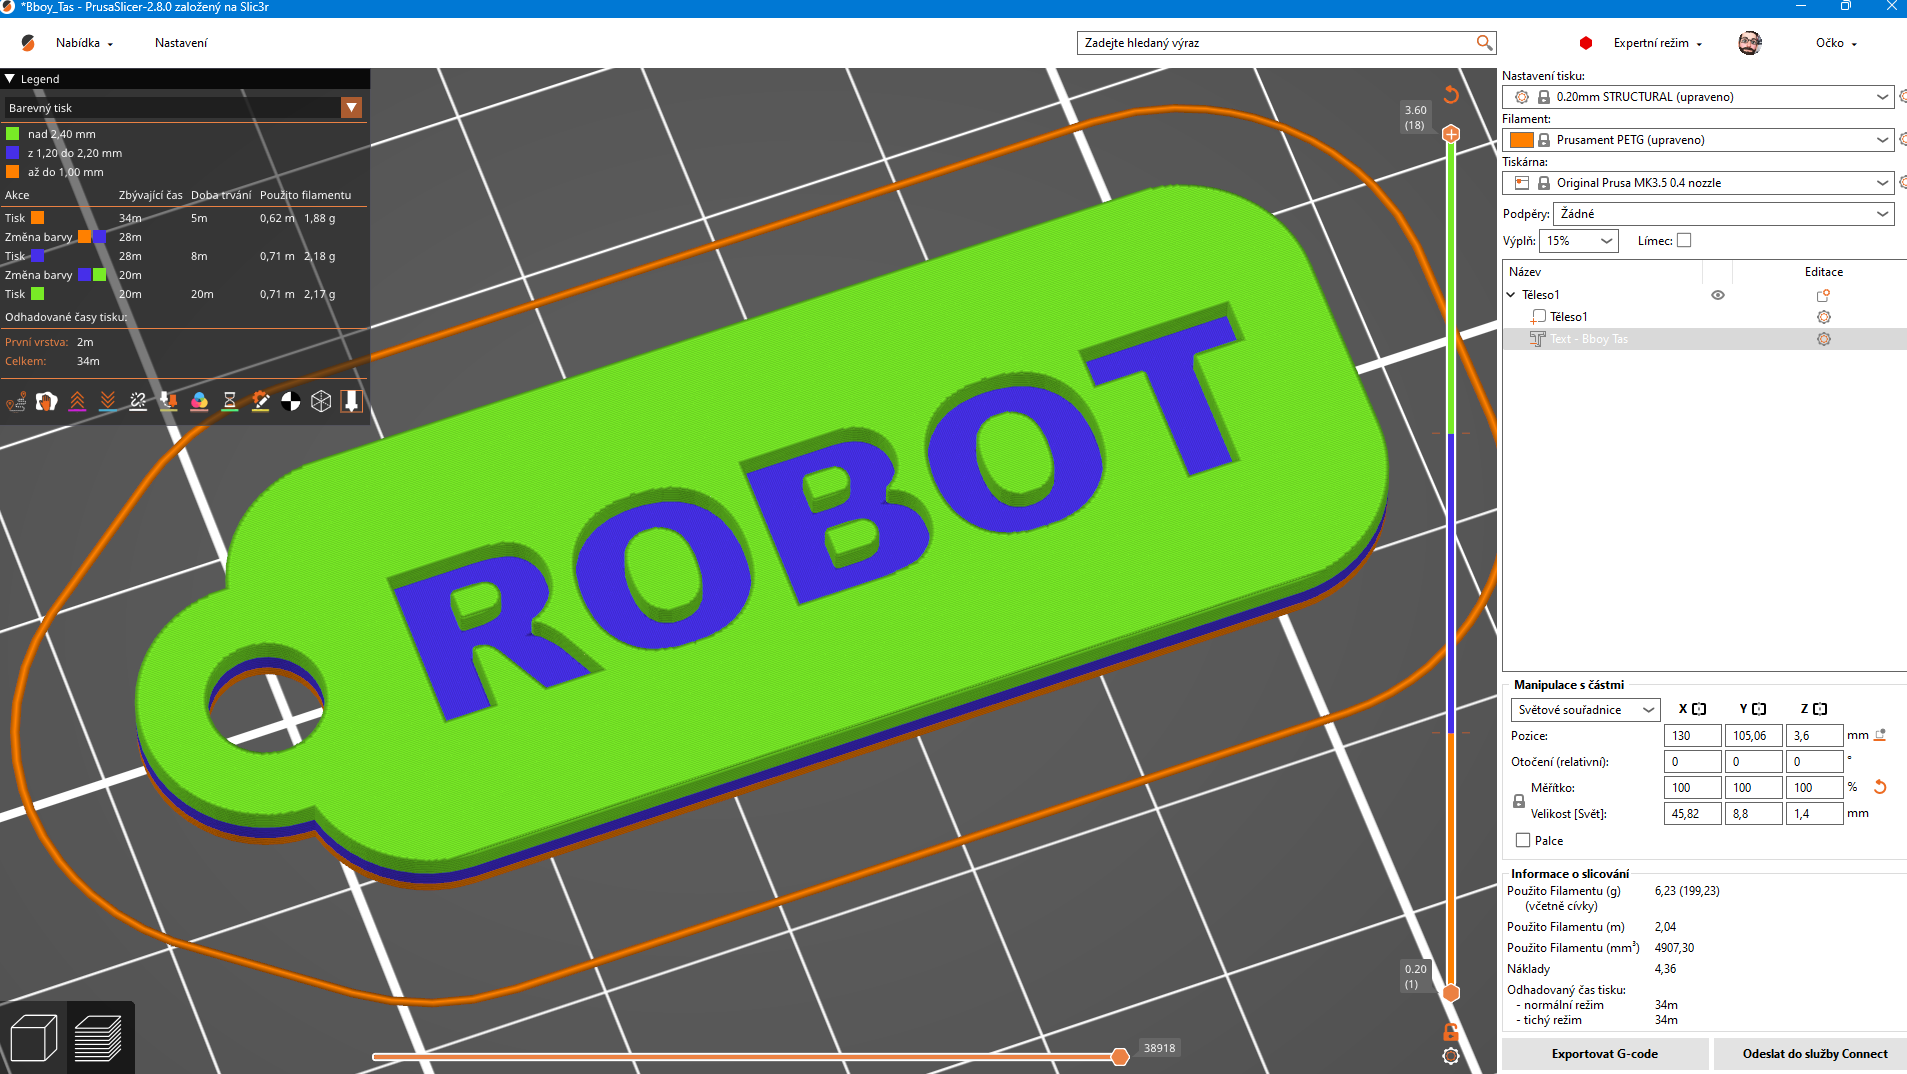
Task: Enable the Límec (brim) checkbox
Action: click(1684, 241)
